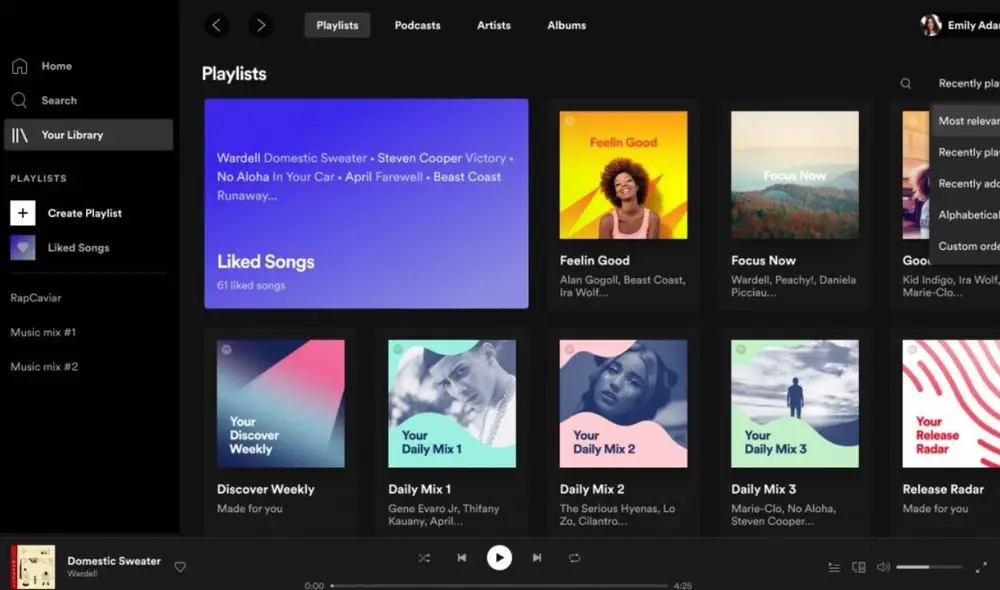Switch to the Podcasts tab
The width and height of the screenshot is (1000, 590).
click(x=417, y=25)
